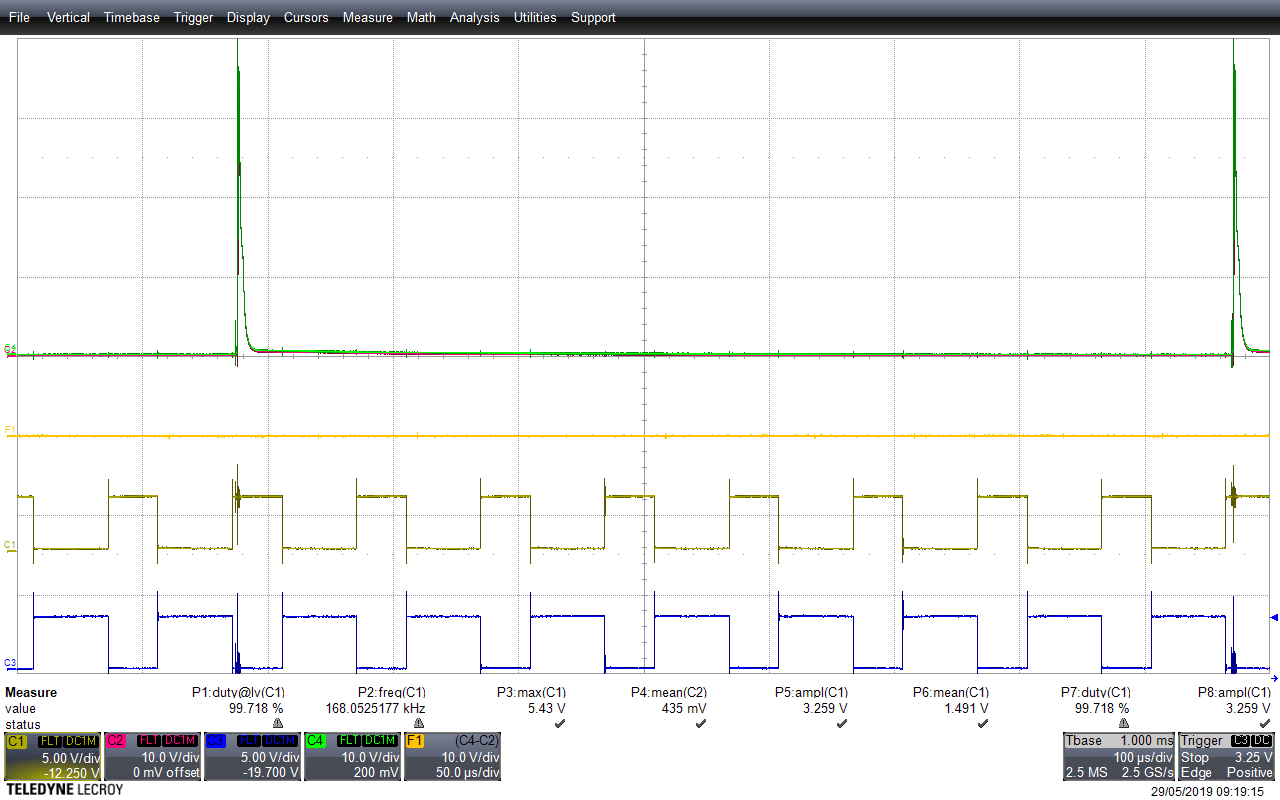Click the Teledyne LeCroy logo
This screenshot has width=1280, height=800.
coord(64,790)
